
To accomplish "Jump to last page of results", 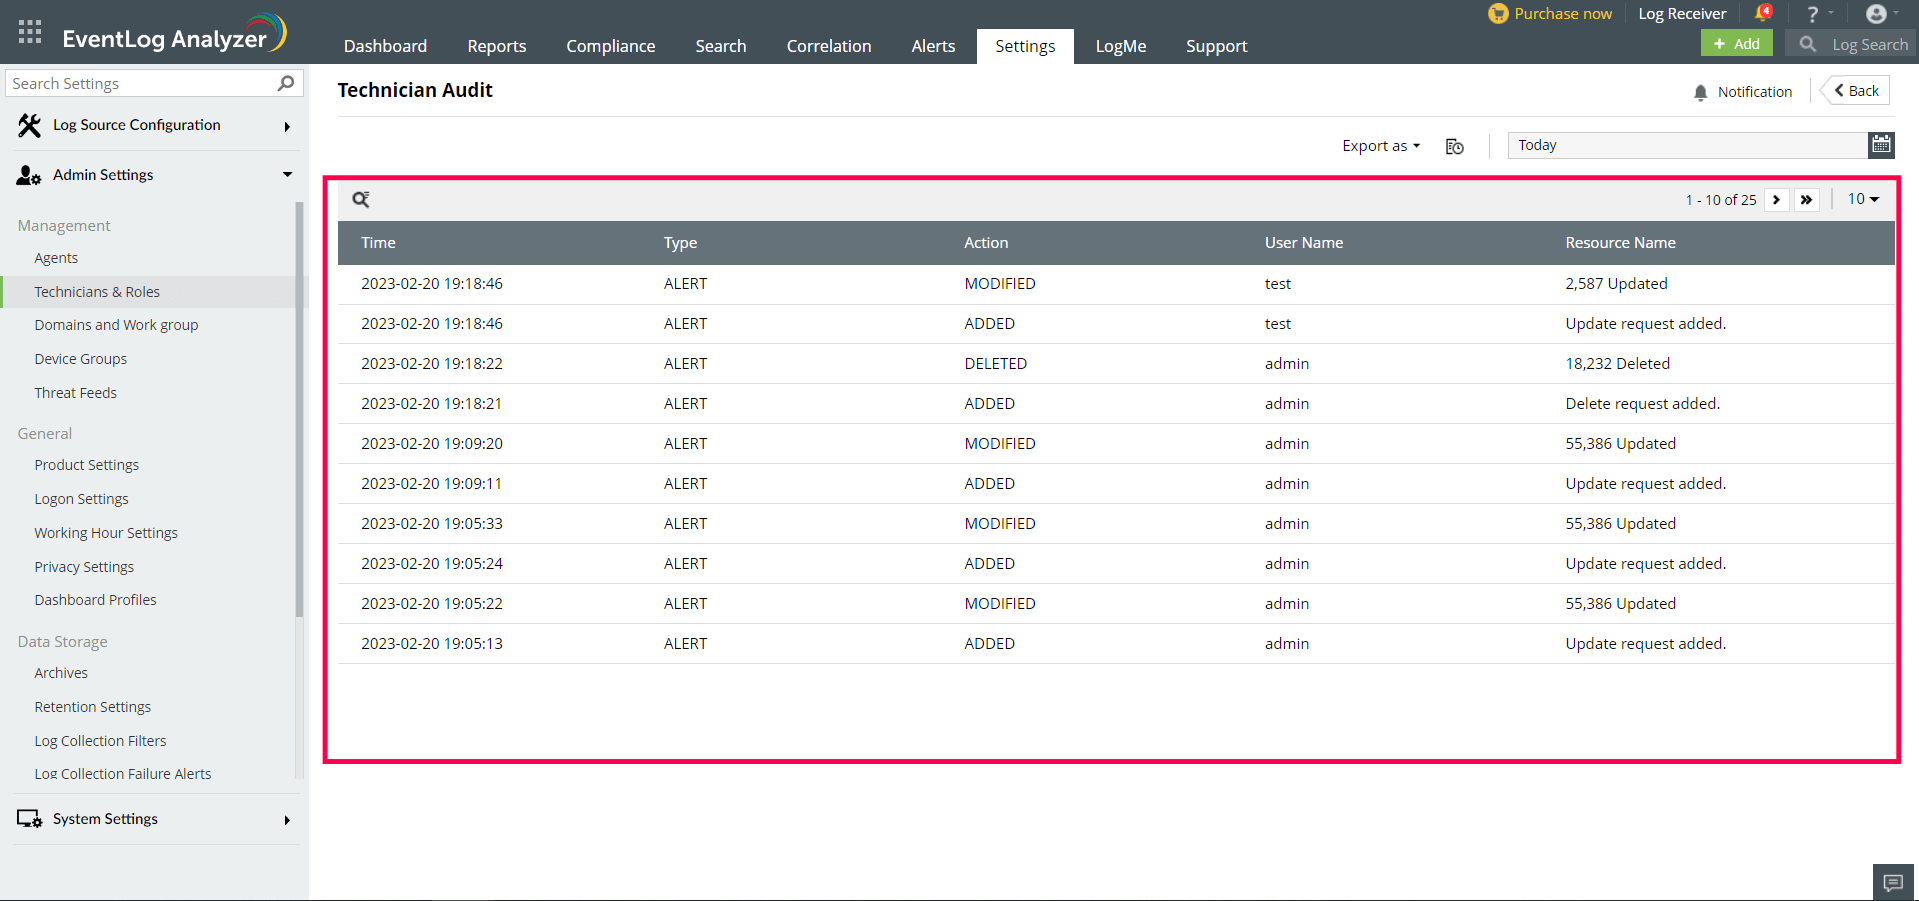I will point(1806,200).
